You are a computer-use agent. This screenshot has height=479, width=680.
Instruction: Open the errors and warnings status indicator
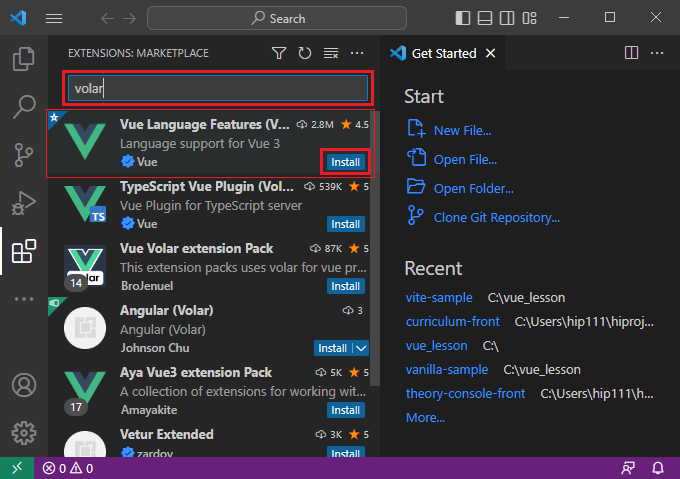(x=68, y=468)
